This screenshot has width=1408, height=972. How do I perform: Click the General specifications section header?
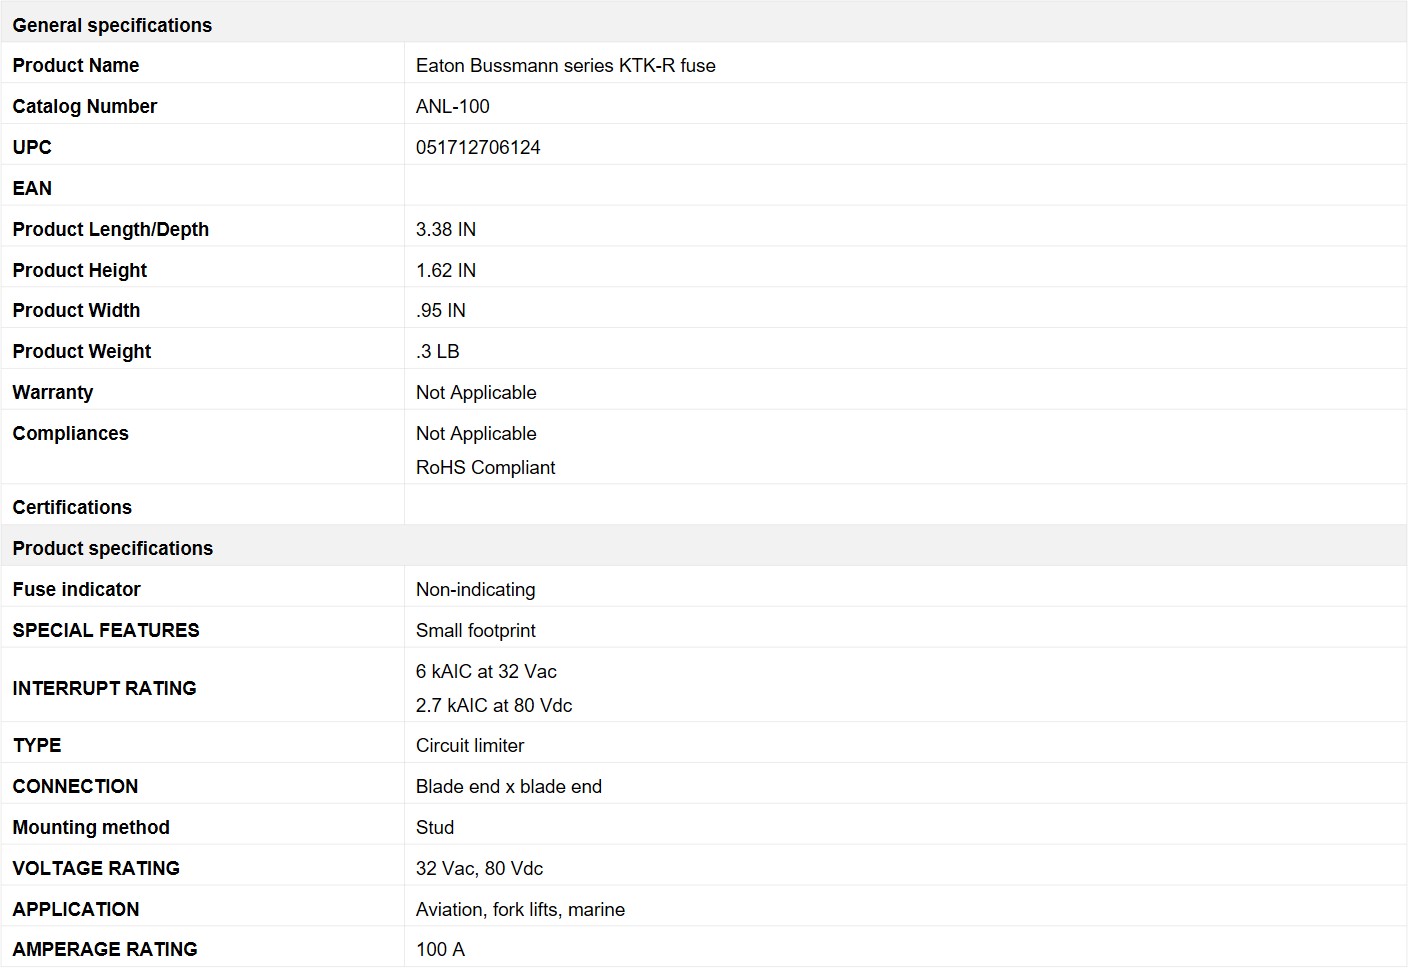click(112, 25)
